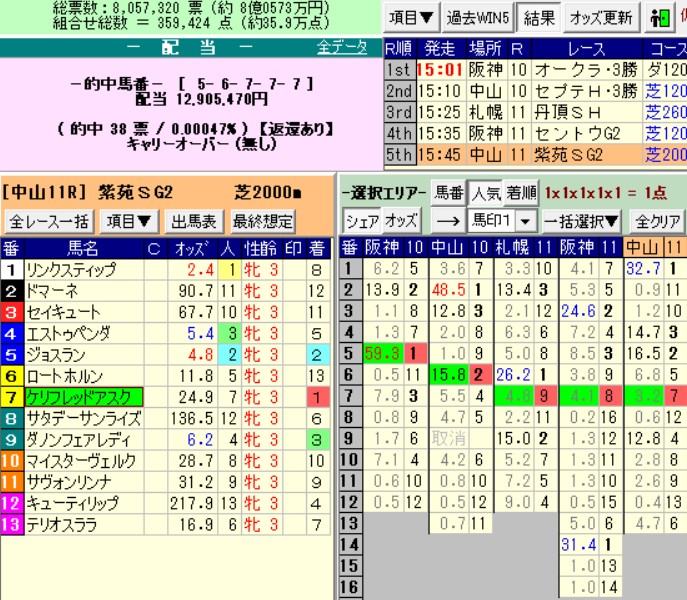Open the 一括選択▼ menu
The image size is (687, 600).
pyautogui.click(x=585, y=221)
